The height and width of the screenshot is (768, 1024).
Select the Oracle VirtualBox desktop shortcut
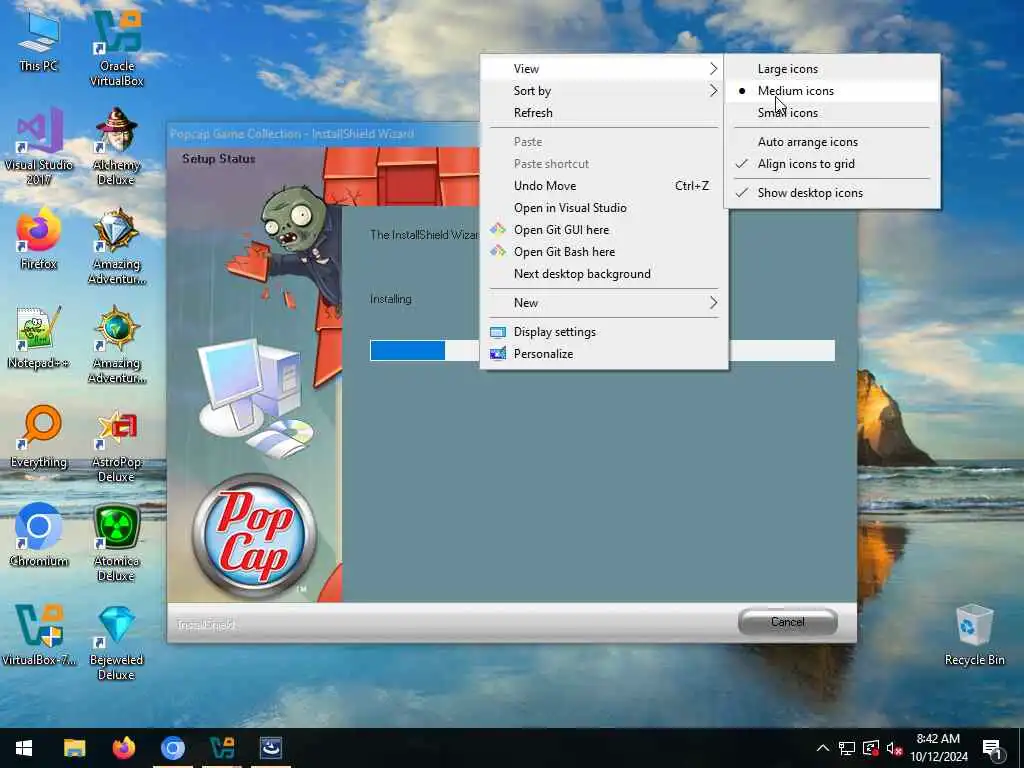[x=117, y=49]
